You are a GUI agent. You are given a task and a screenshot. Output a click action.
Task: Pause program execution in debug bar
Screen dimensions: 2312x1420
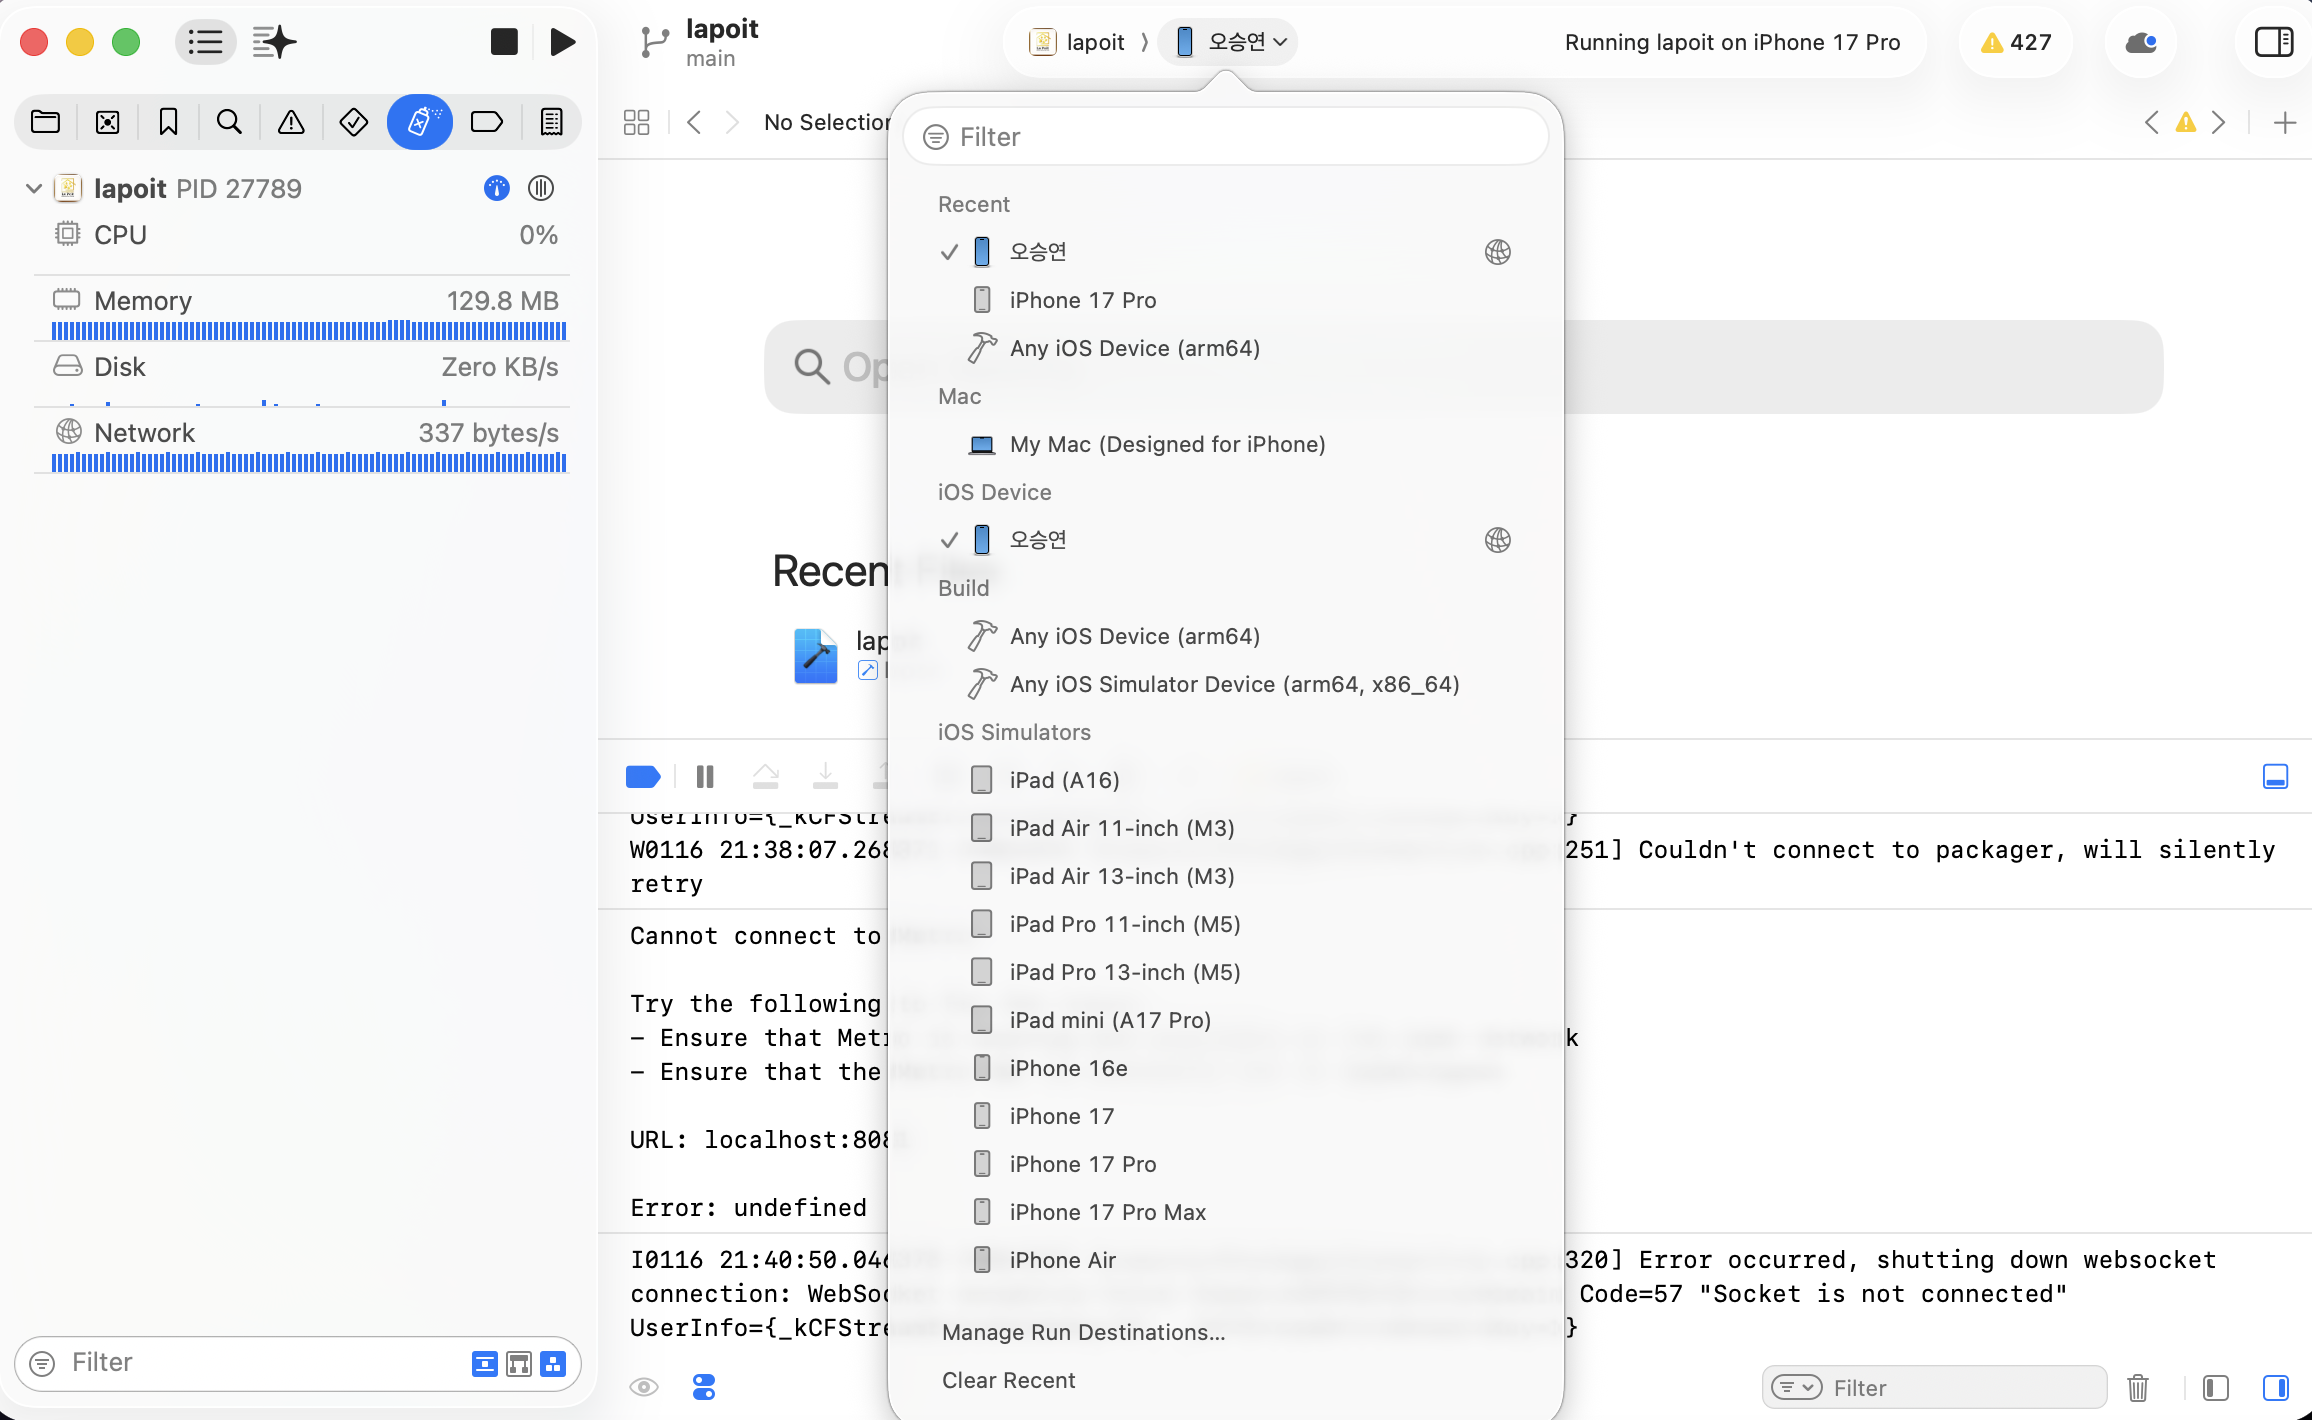pyautogui.click(x=705, y=776)
